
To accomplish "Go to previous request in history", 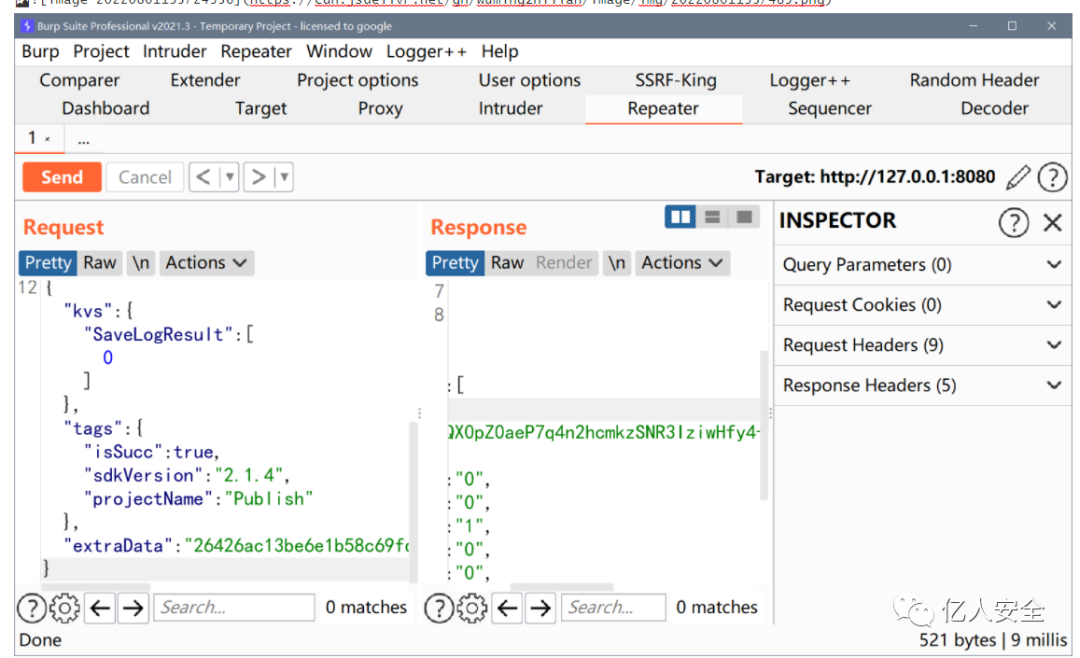I will pos(204,177).
